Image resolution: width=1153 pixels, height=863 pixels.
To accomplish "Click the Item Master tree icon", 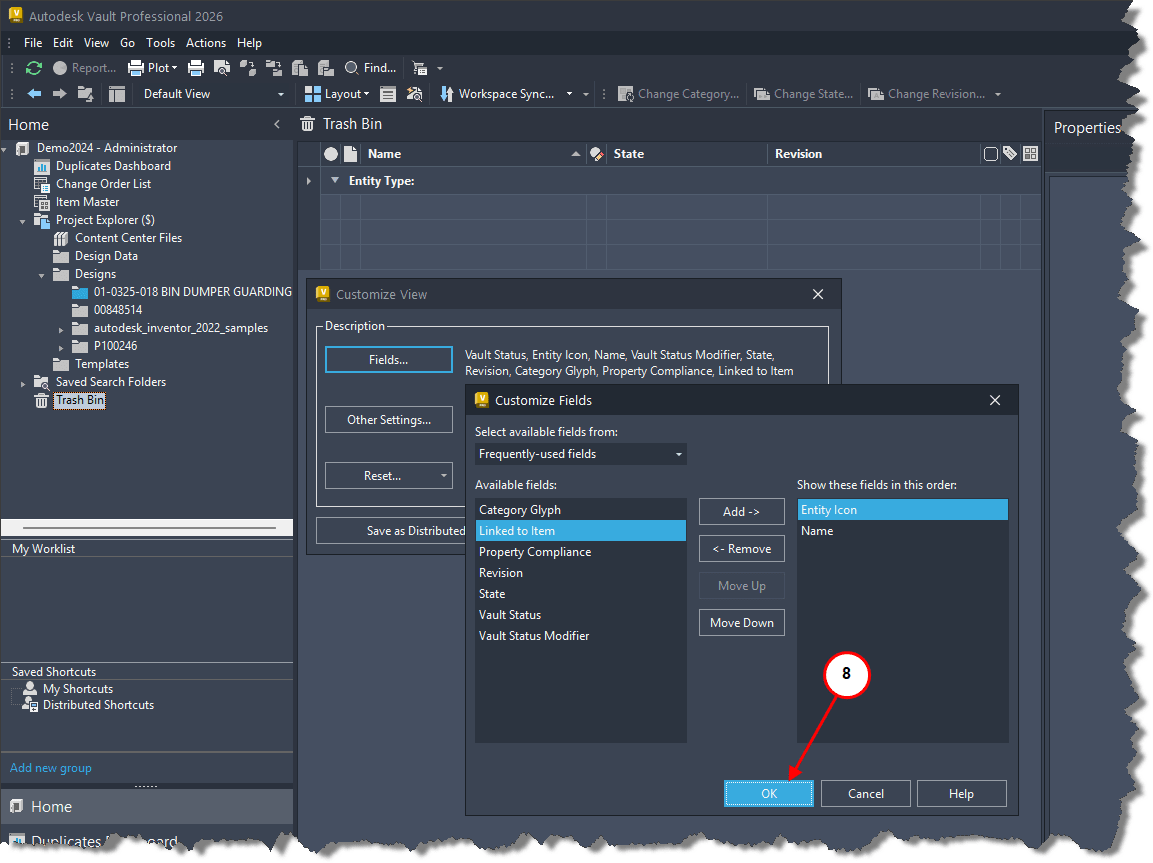I will [x=42, y=202].
